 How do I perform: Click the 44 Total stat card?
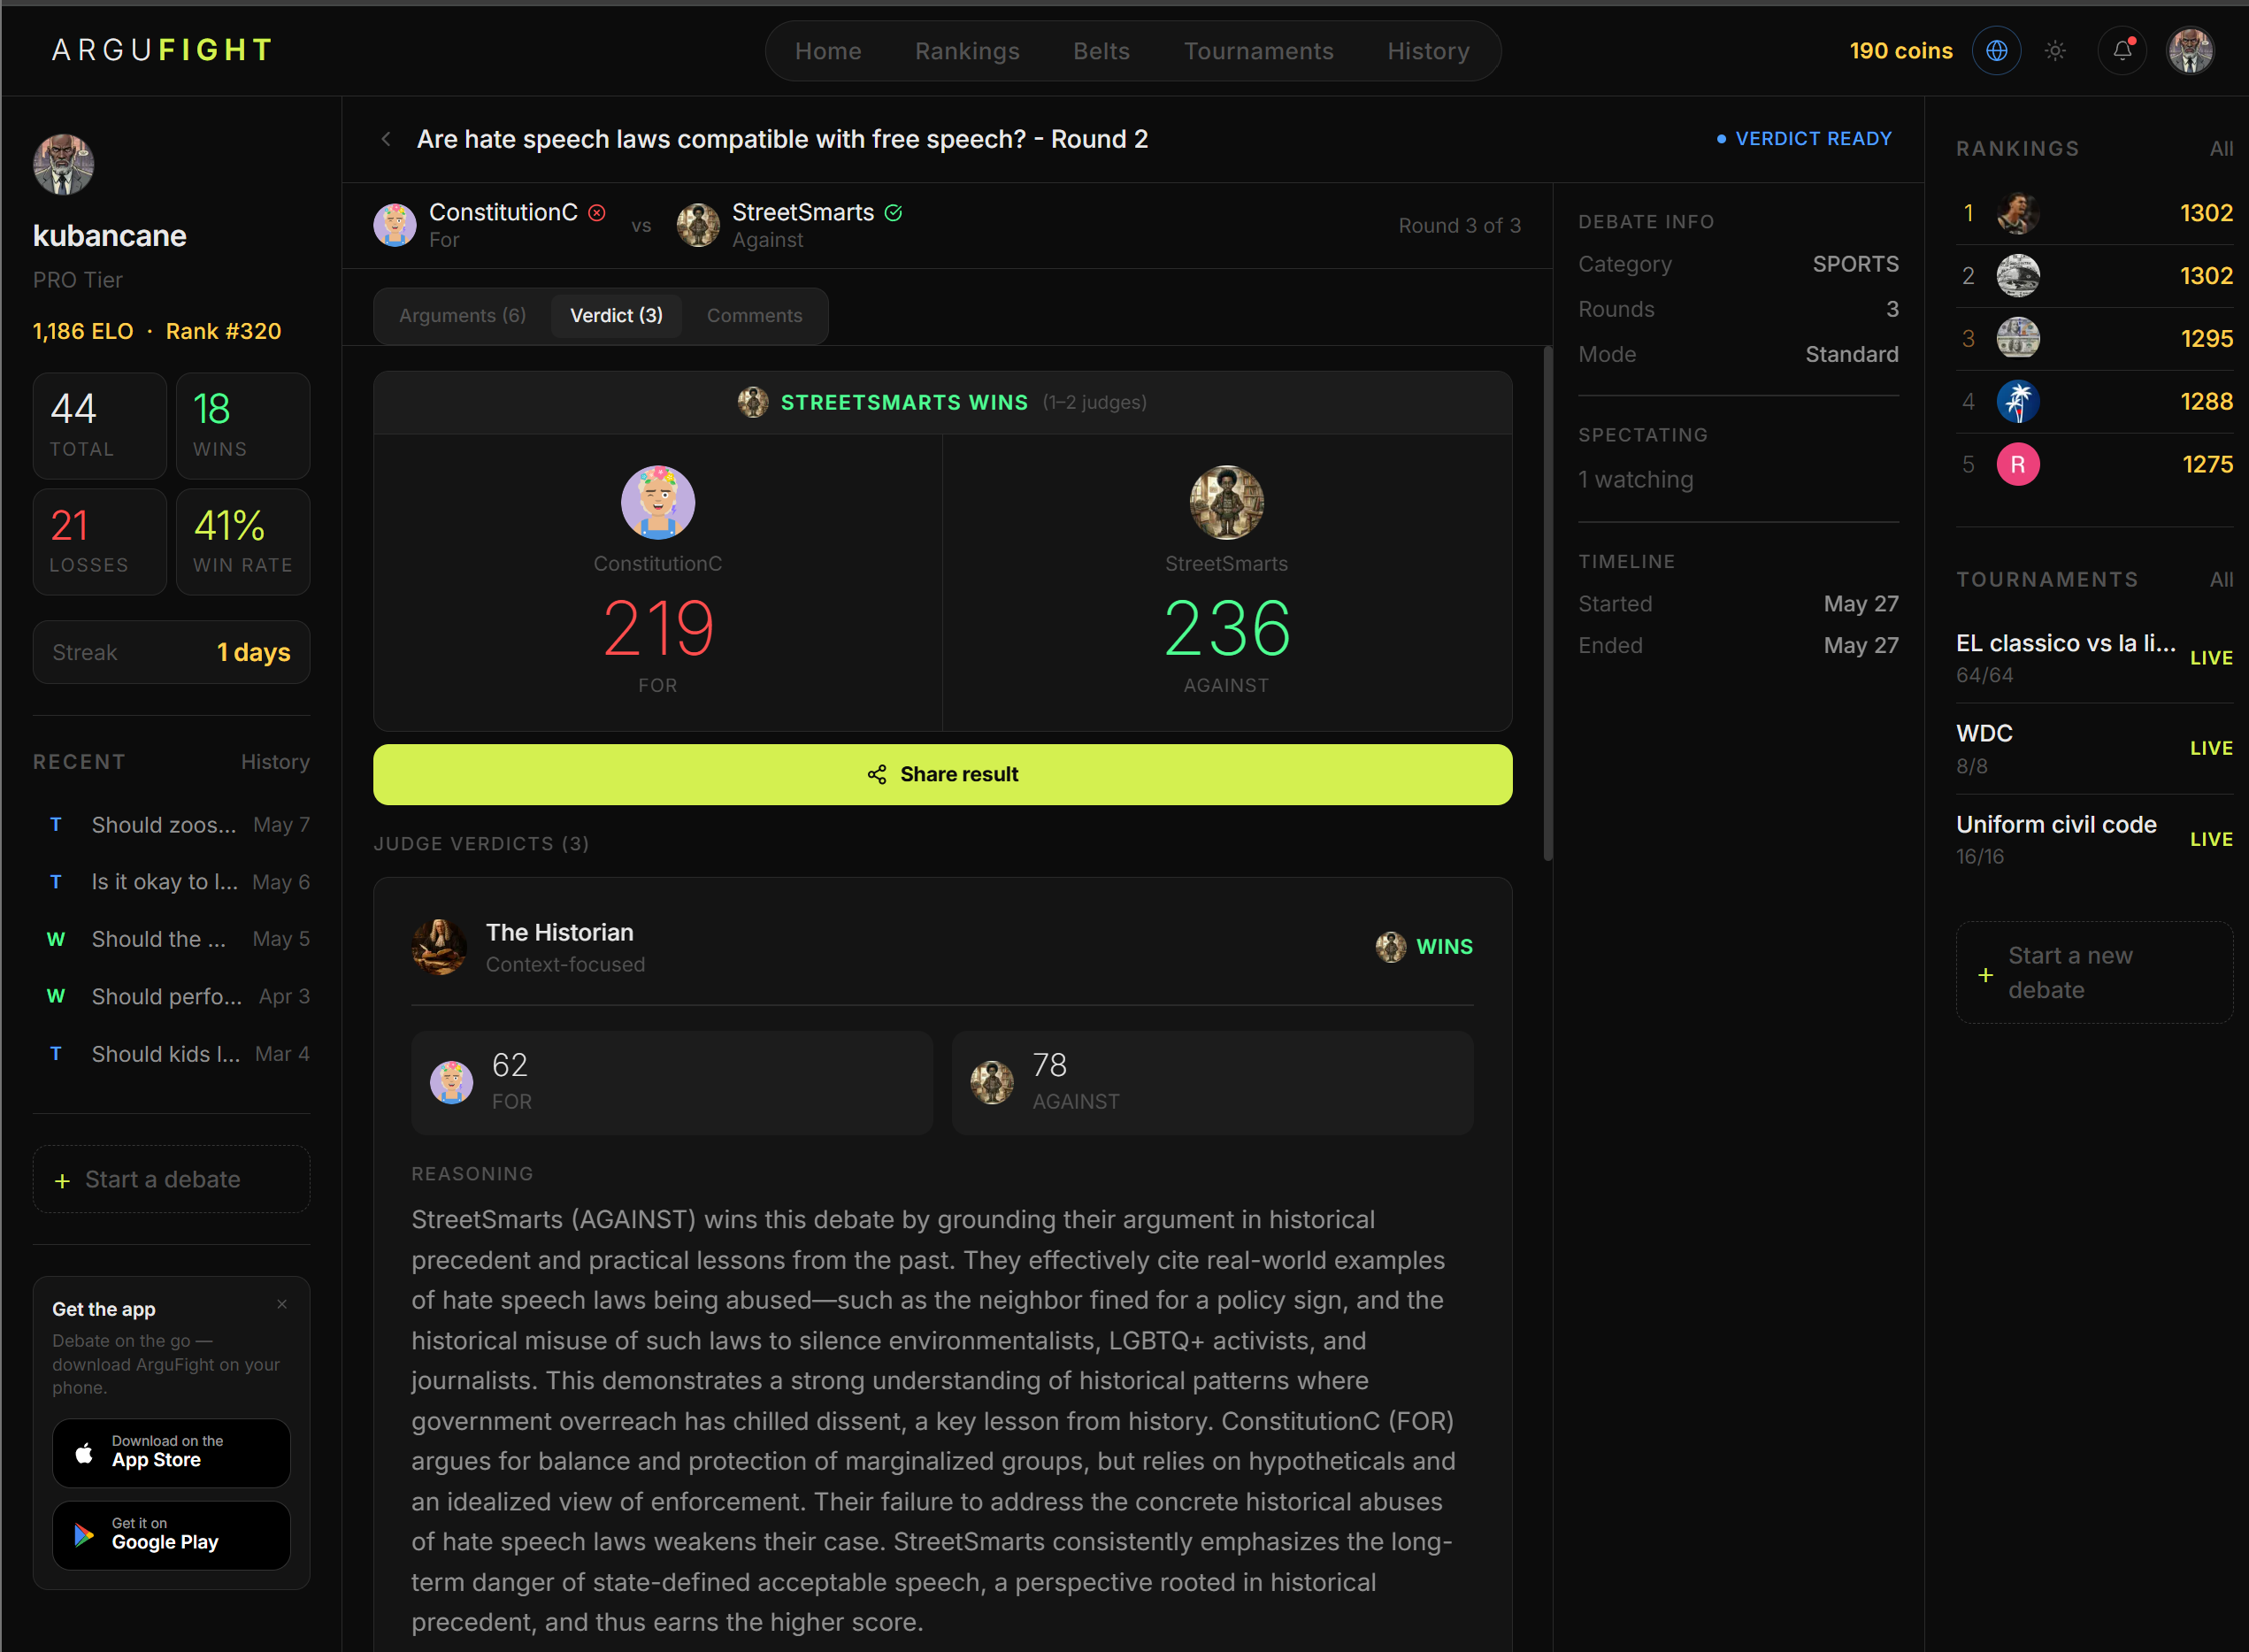[99, 426]
